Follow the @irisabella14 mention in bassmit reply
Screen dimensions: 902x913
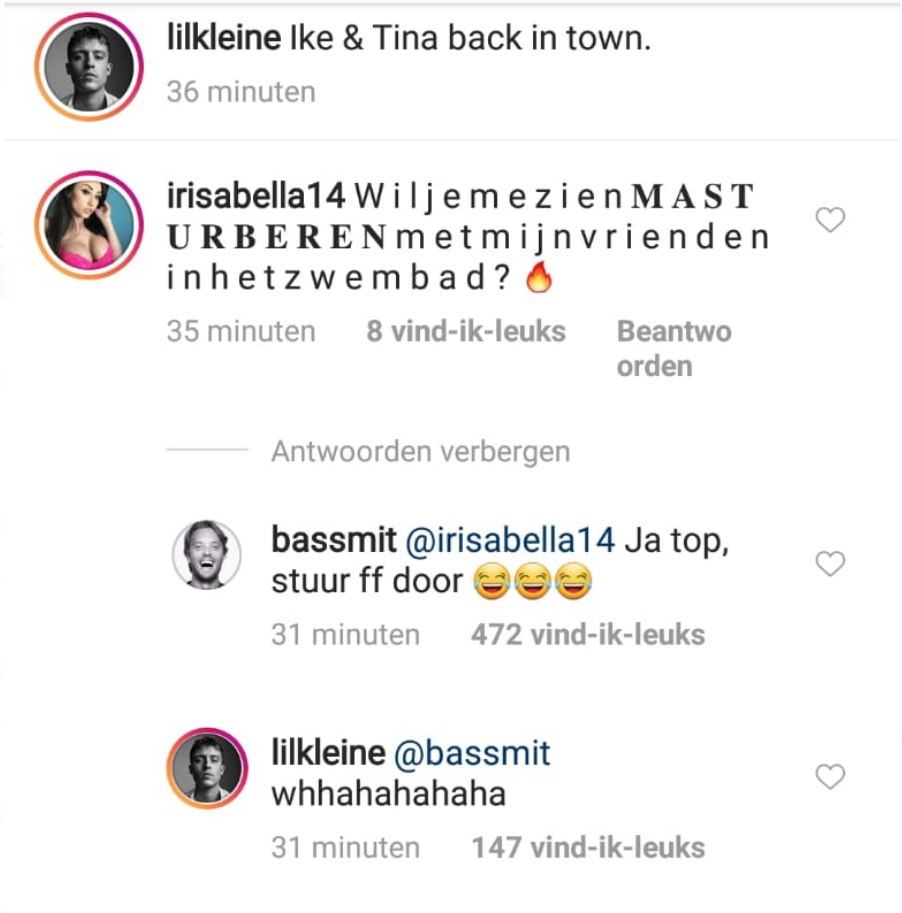point(510,540)
